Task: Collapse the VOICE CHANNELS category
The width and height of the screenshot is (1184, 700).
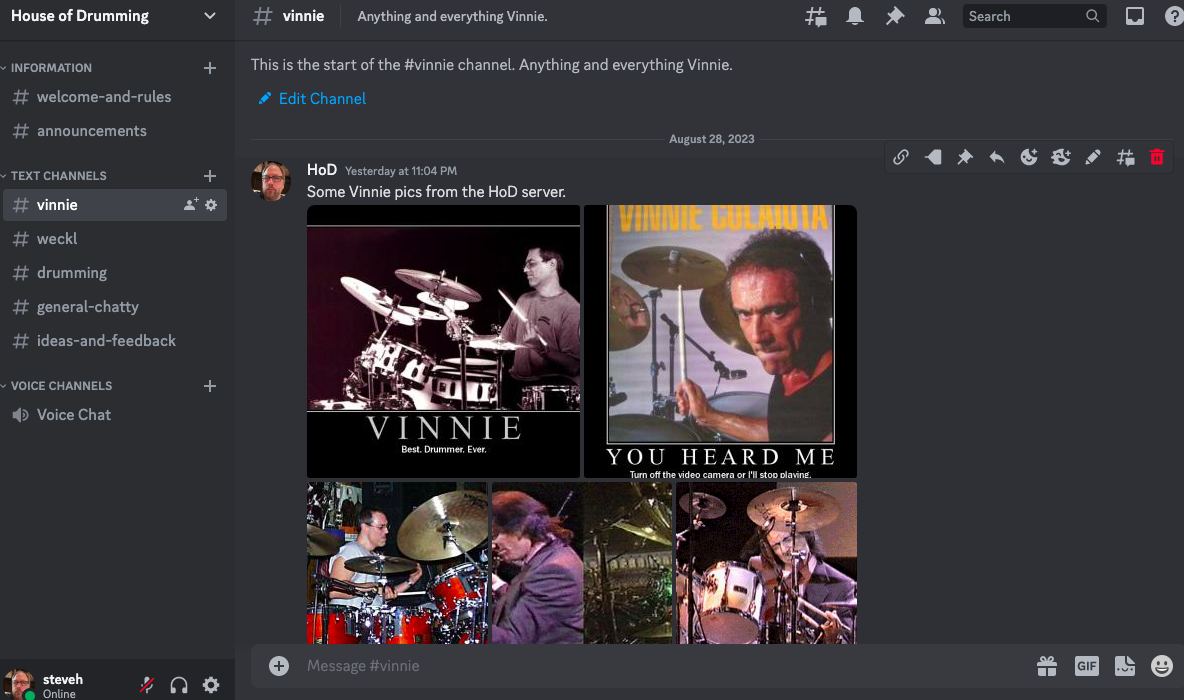Action: coord(60,386)
